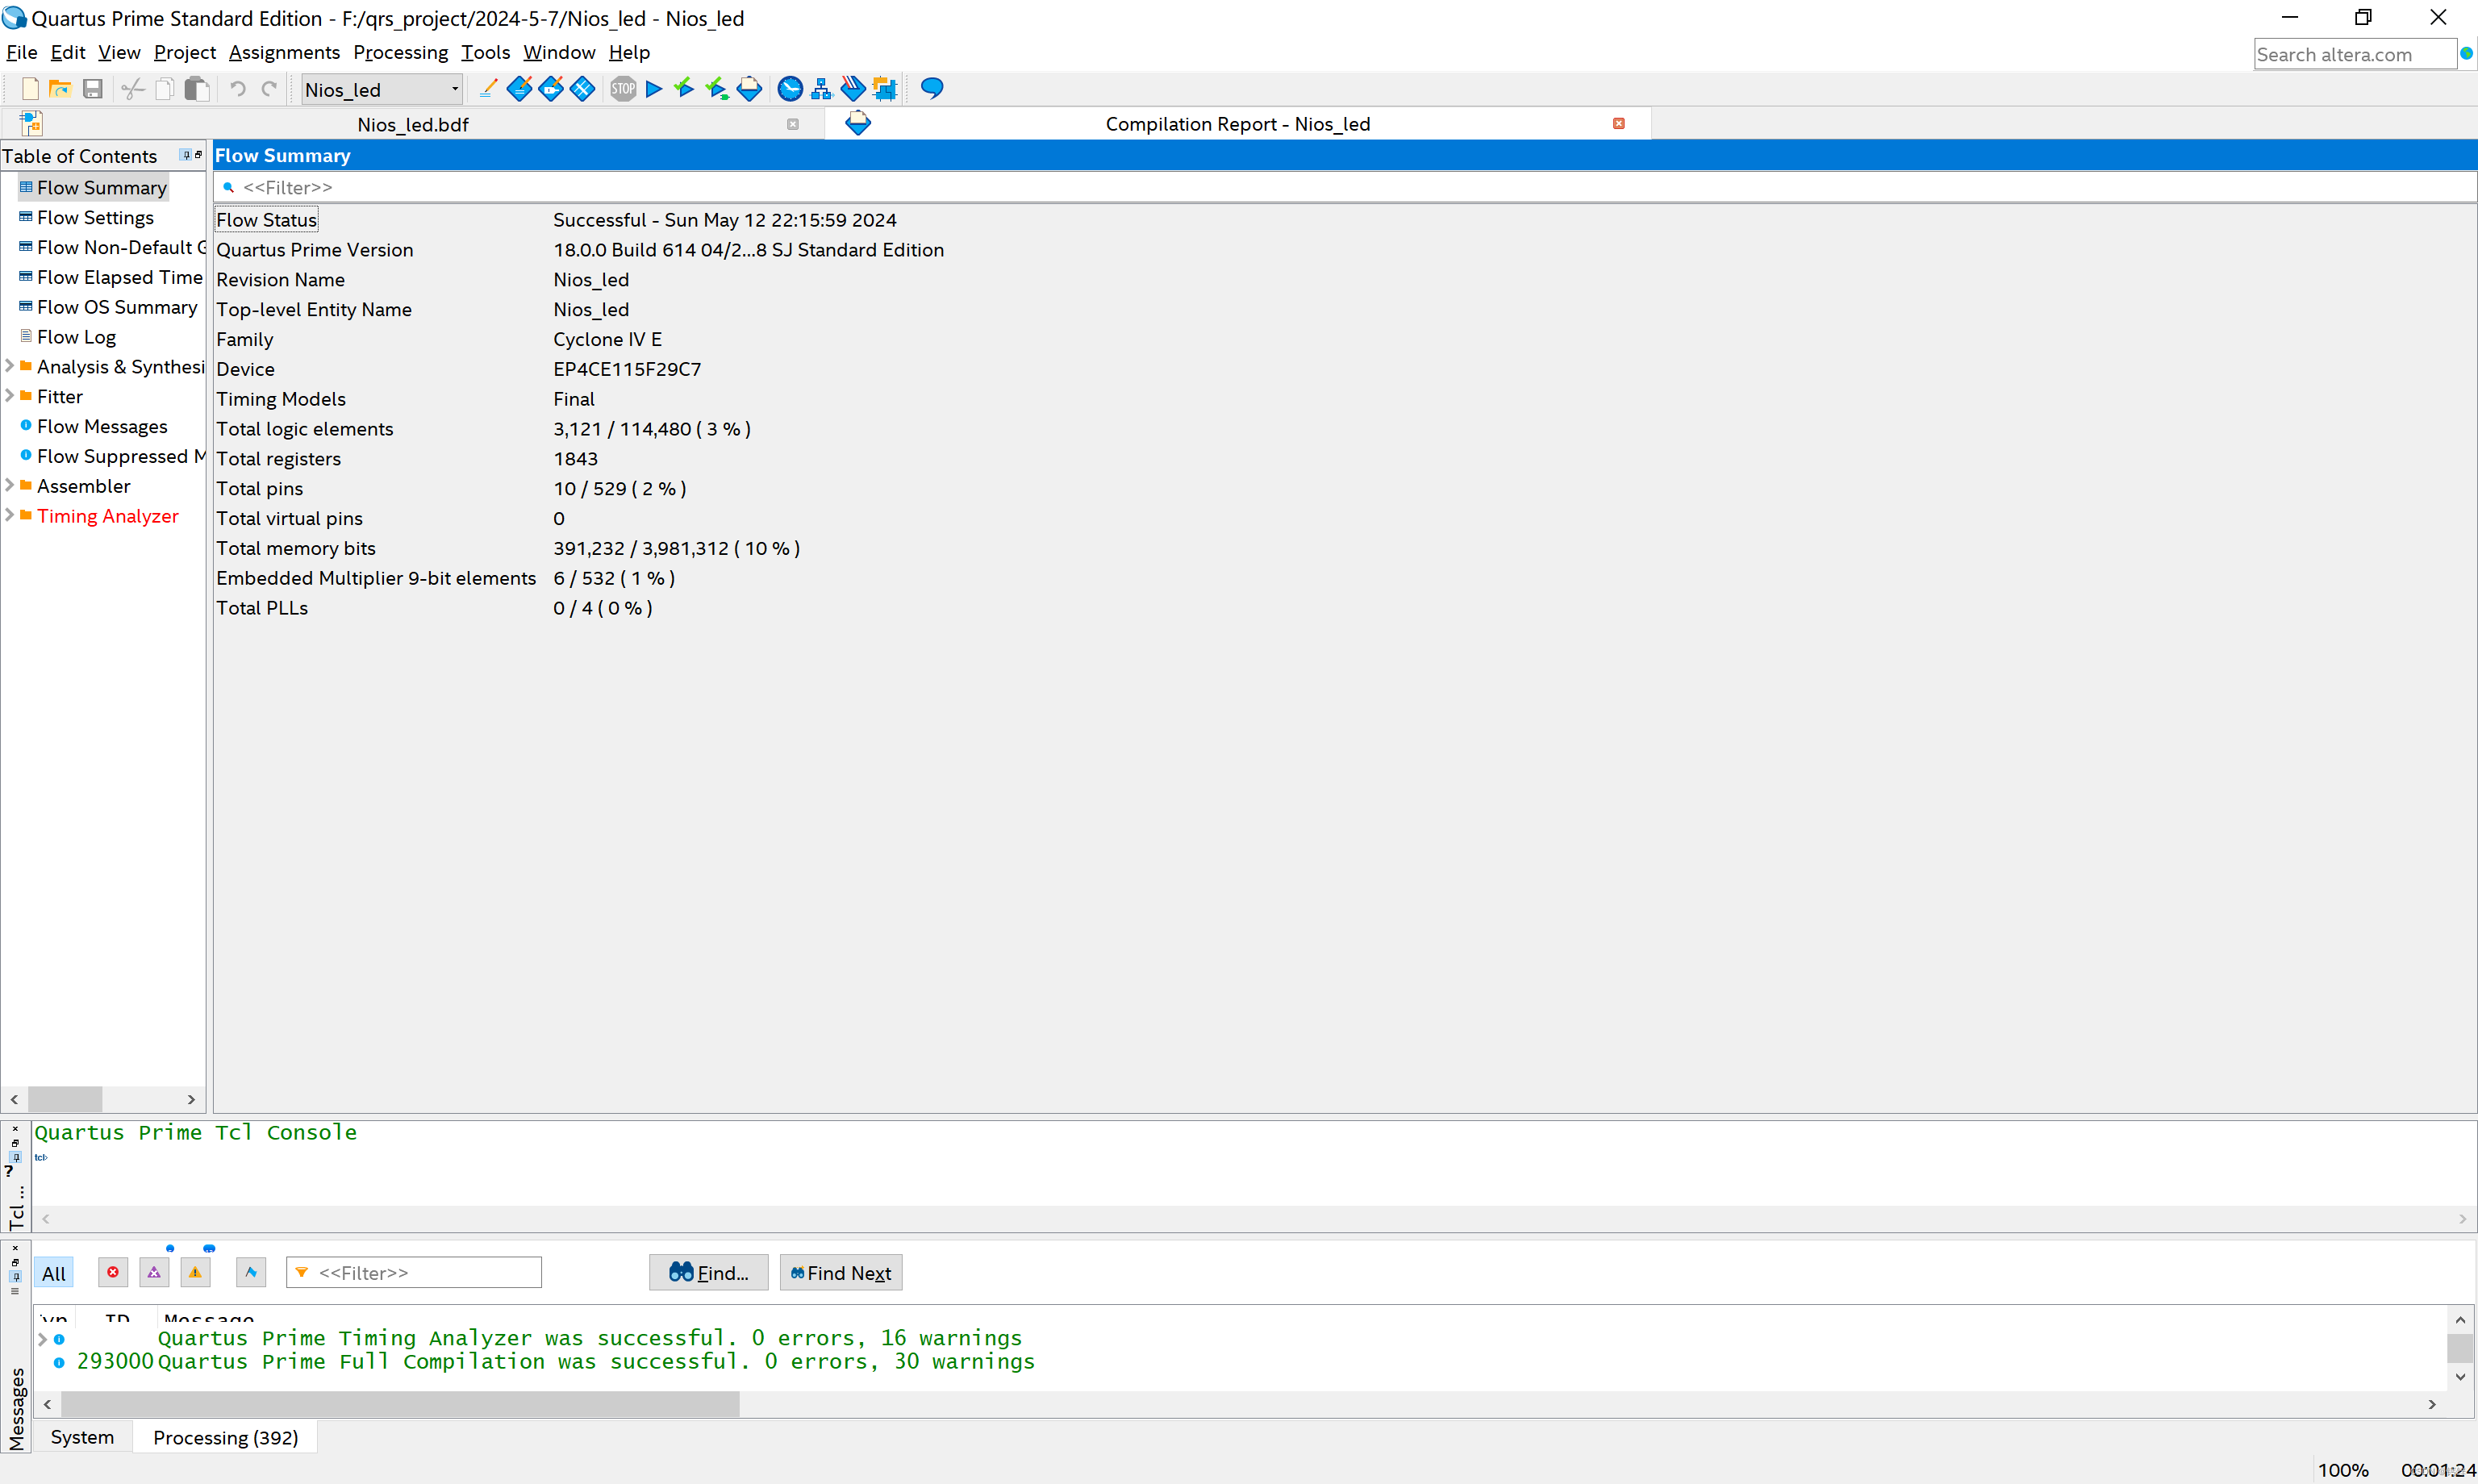This screenshot has height=1484, width=2478.
Task: Expand the Timing Analyzer report folder
Action: click(9, 515)
